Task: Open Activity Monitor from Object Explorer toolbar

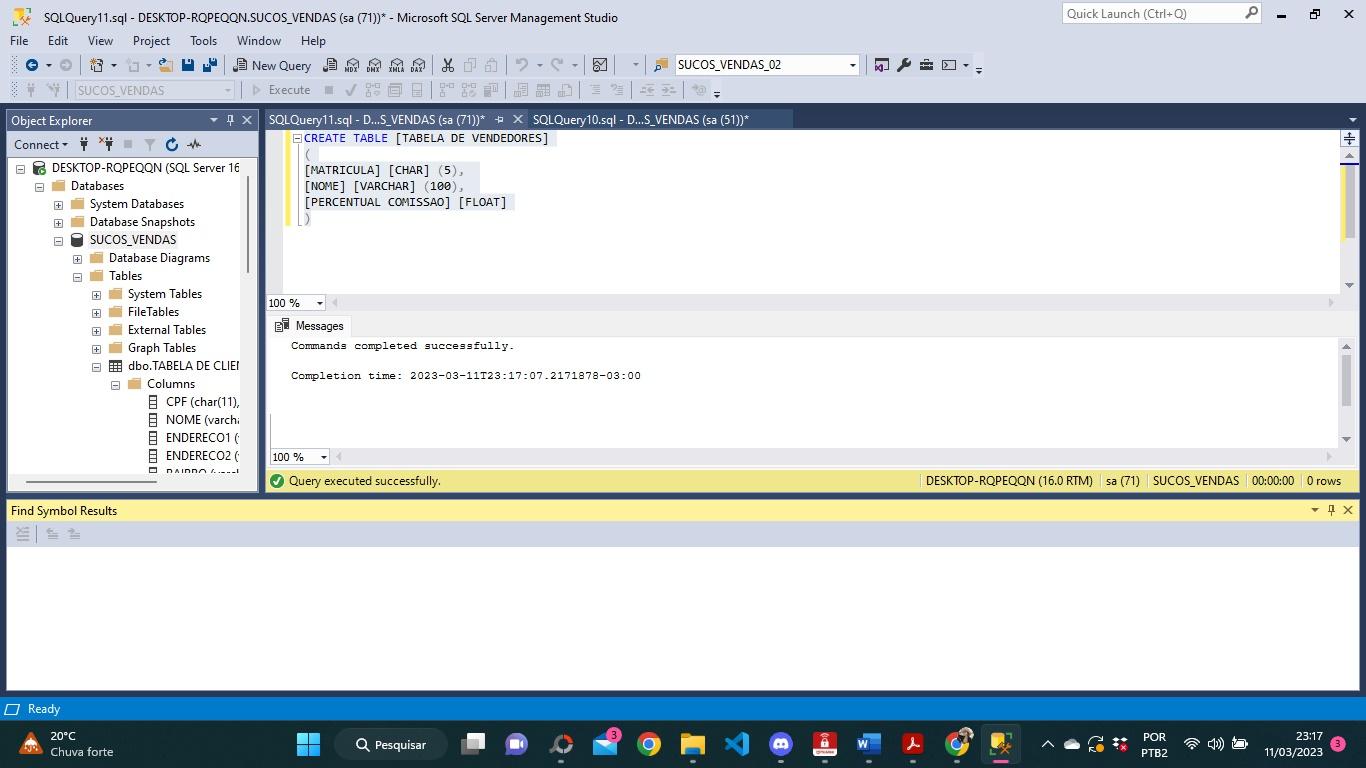Action: (x=194, y=144)
